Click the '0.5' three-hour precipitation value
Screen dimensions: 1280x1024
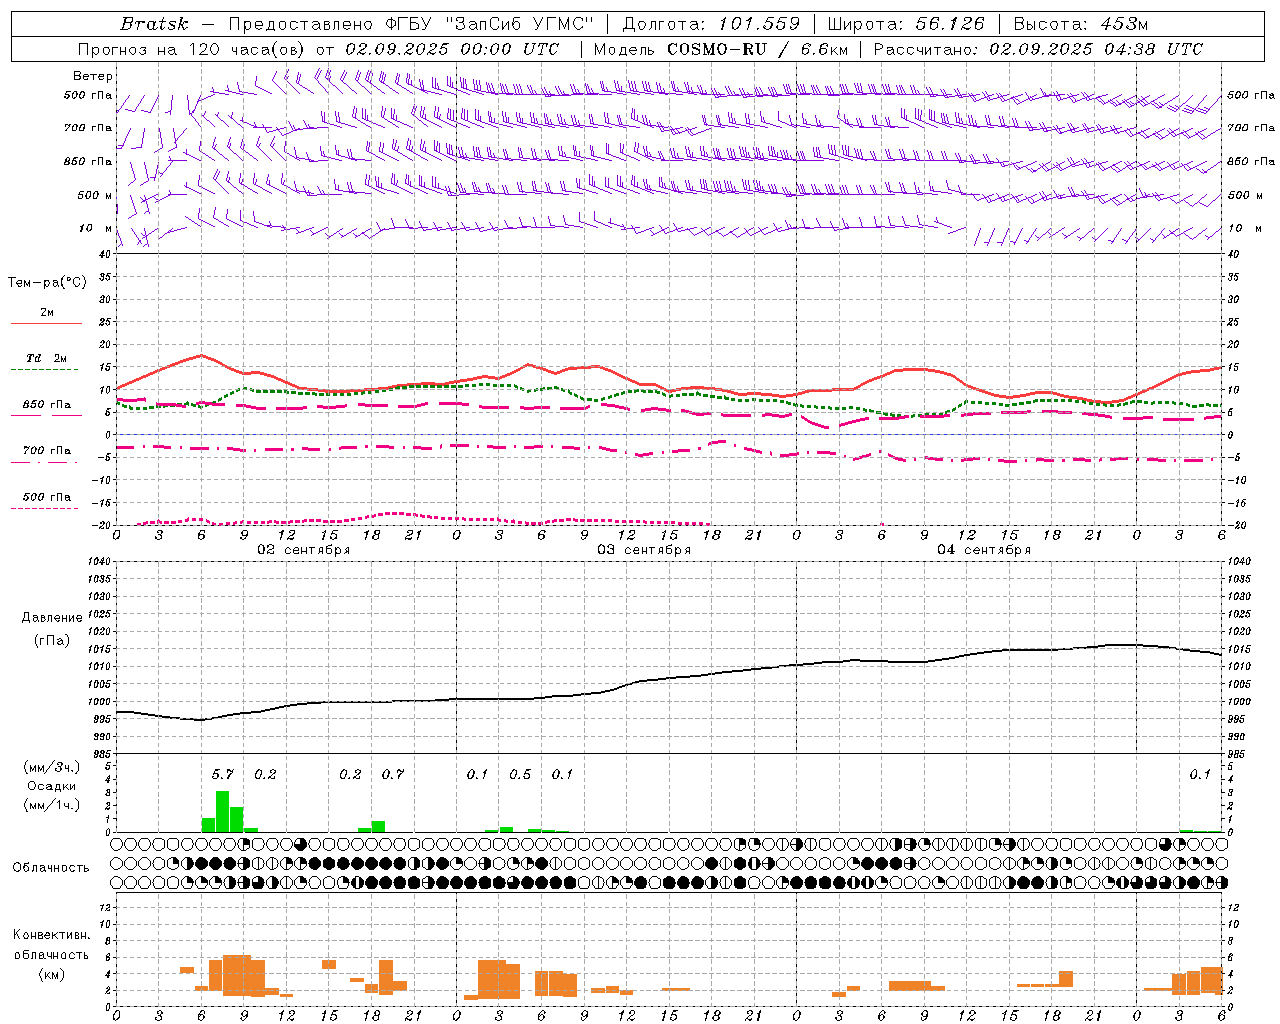pyautogui.click(x=520, y=774)
